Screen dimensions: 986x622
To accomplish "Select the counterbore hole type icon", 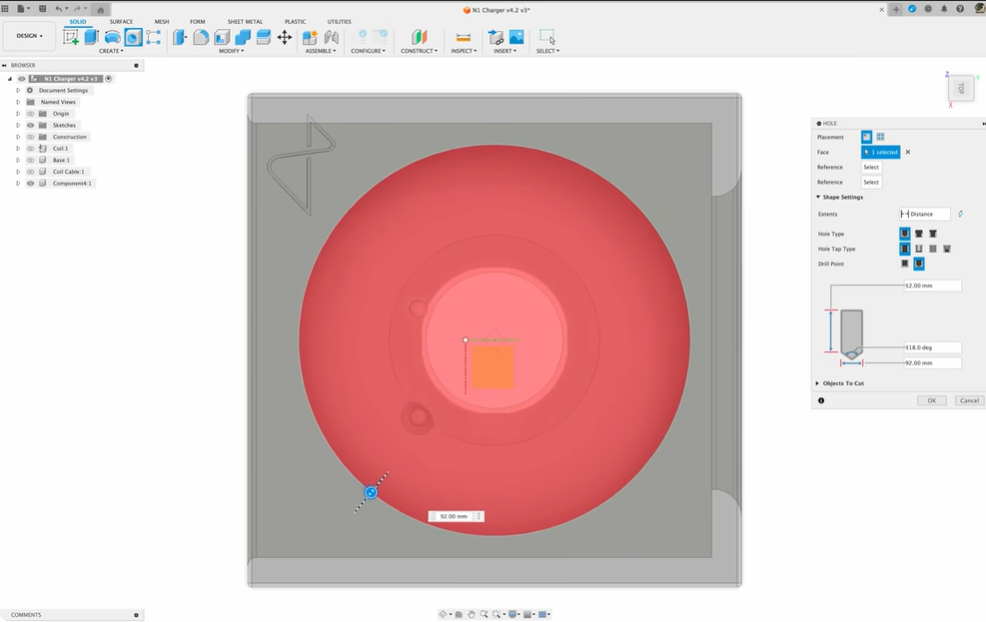I will click(x=919, y=234).
